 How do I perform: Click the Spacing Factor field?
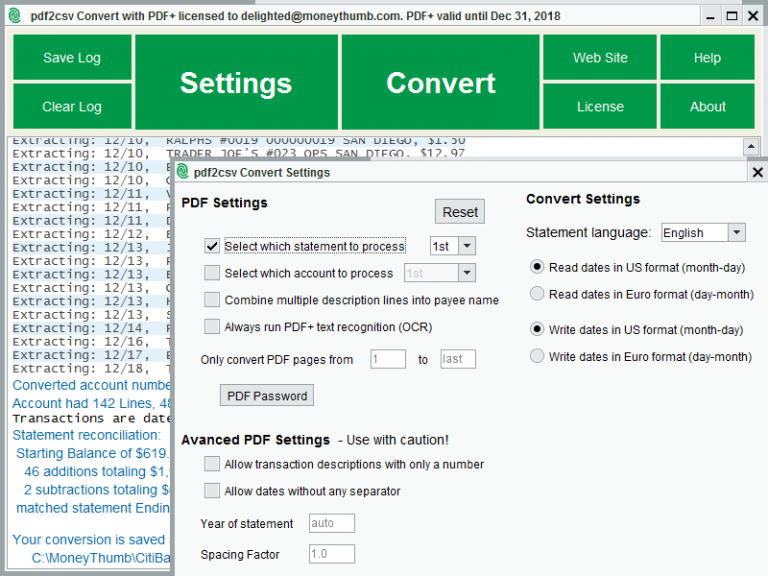click(332, 554)
